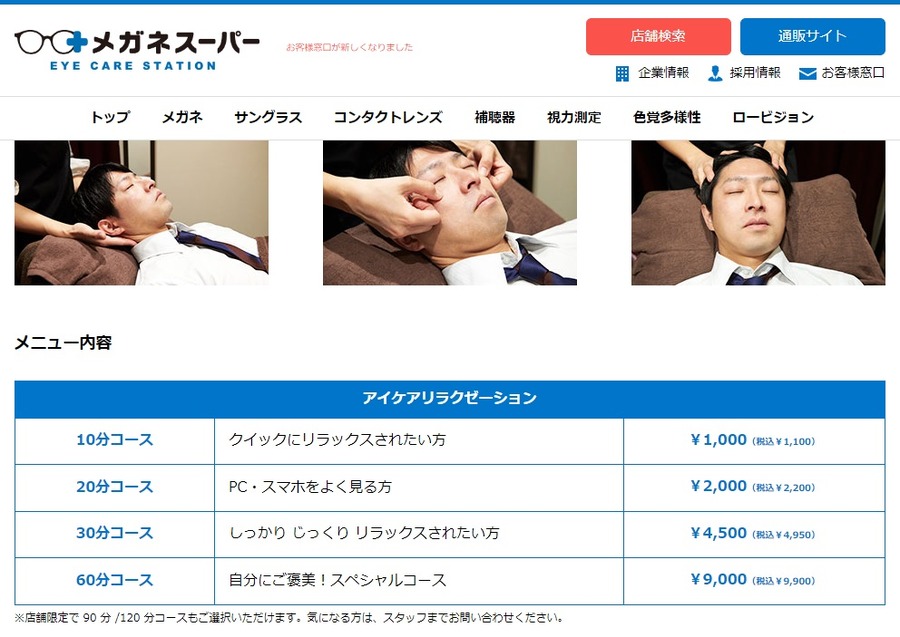Select the メガネ navigation item
Image resolution: width=900 pixels, height=637 pixels.
(183, 118)
